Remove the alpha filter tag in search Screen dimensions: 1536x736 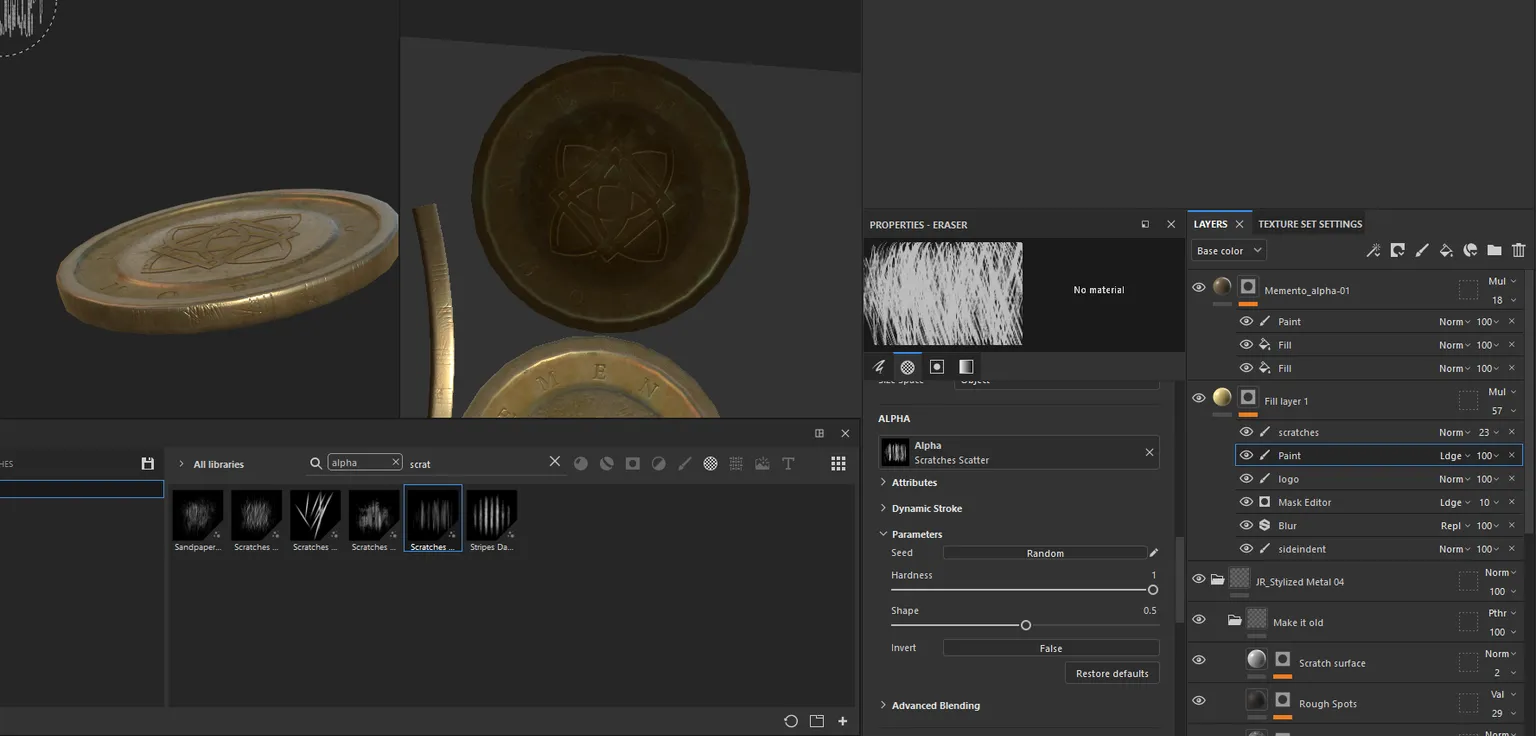point(395,463)
